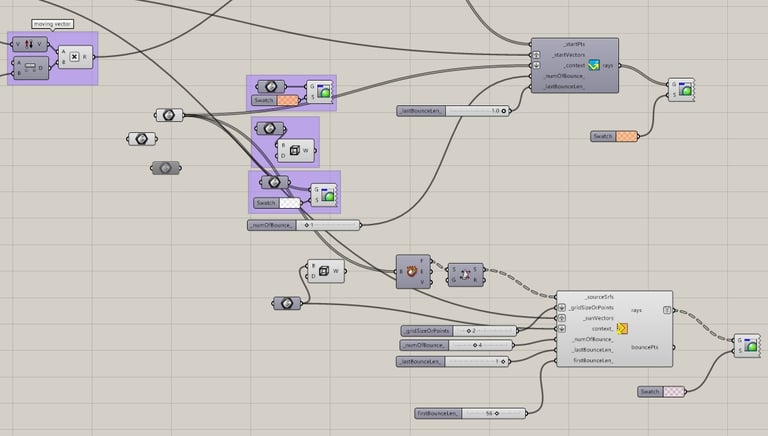Click the _sourceSrfs input label

tap(599, 297)
